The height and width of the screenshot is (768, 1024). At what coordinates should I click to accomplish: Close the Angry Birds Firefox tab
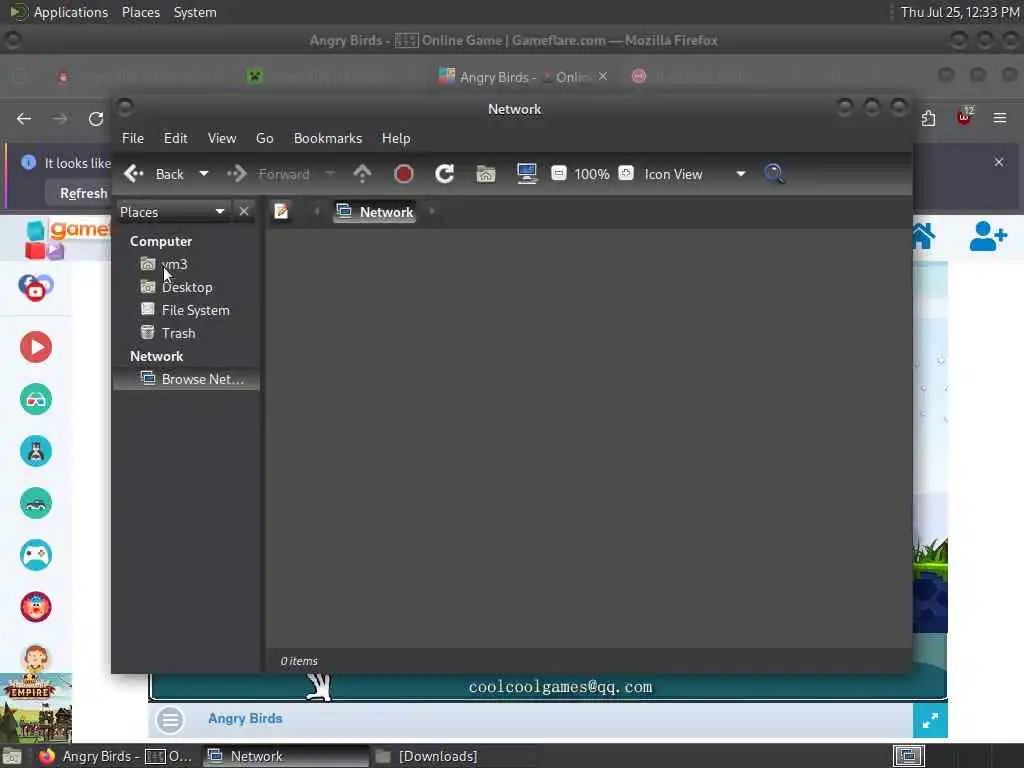coord(603,76)
